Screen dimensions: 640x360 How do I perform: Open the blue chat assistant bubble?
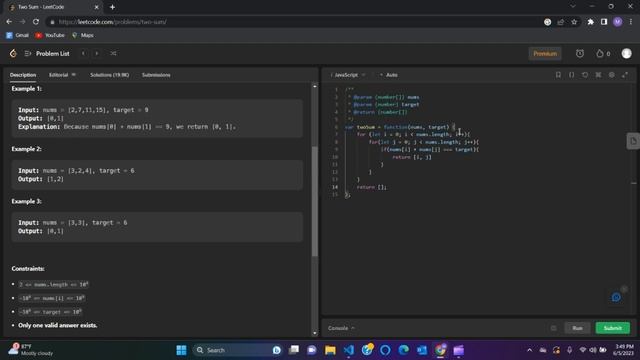coord(616,298)
